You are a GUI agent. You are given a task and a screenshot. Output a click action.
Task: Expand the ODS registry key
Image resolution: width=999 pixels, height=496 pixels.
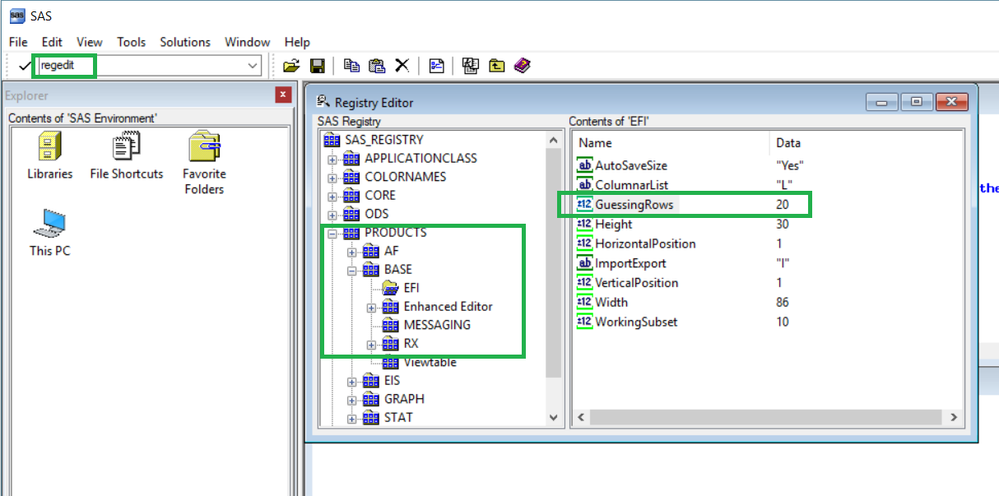pos(332,215)
